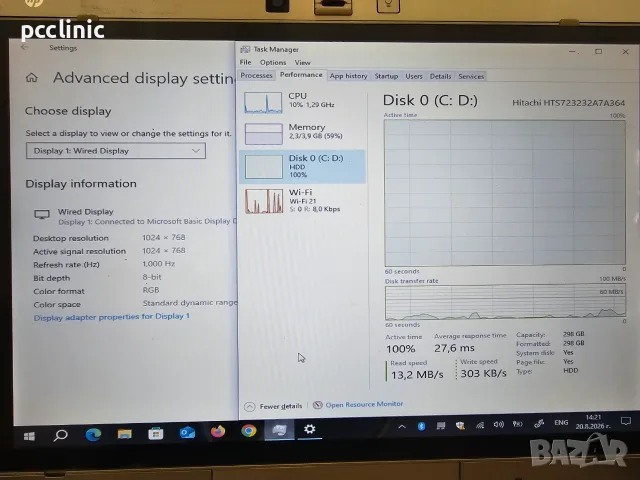Open File Explorer from taskbar
This screenshot has width=640, height=480.
click(124, 433)
